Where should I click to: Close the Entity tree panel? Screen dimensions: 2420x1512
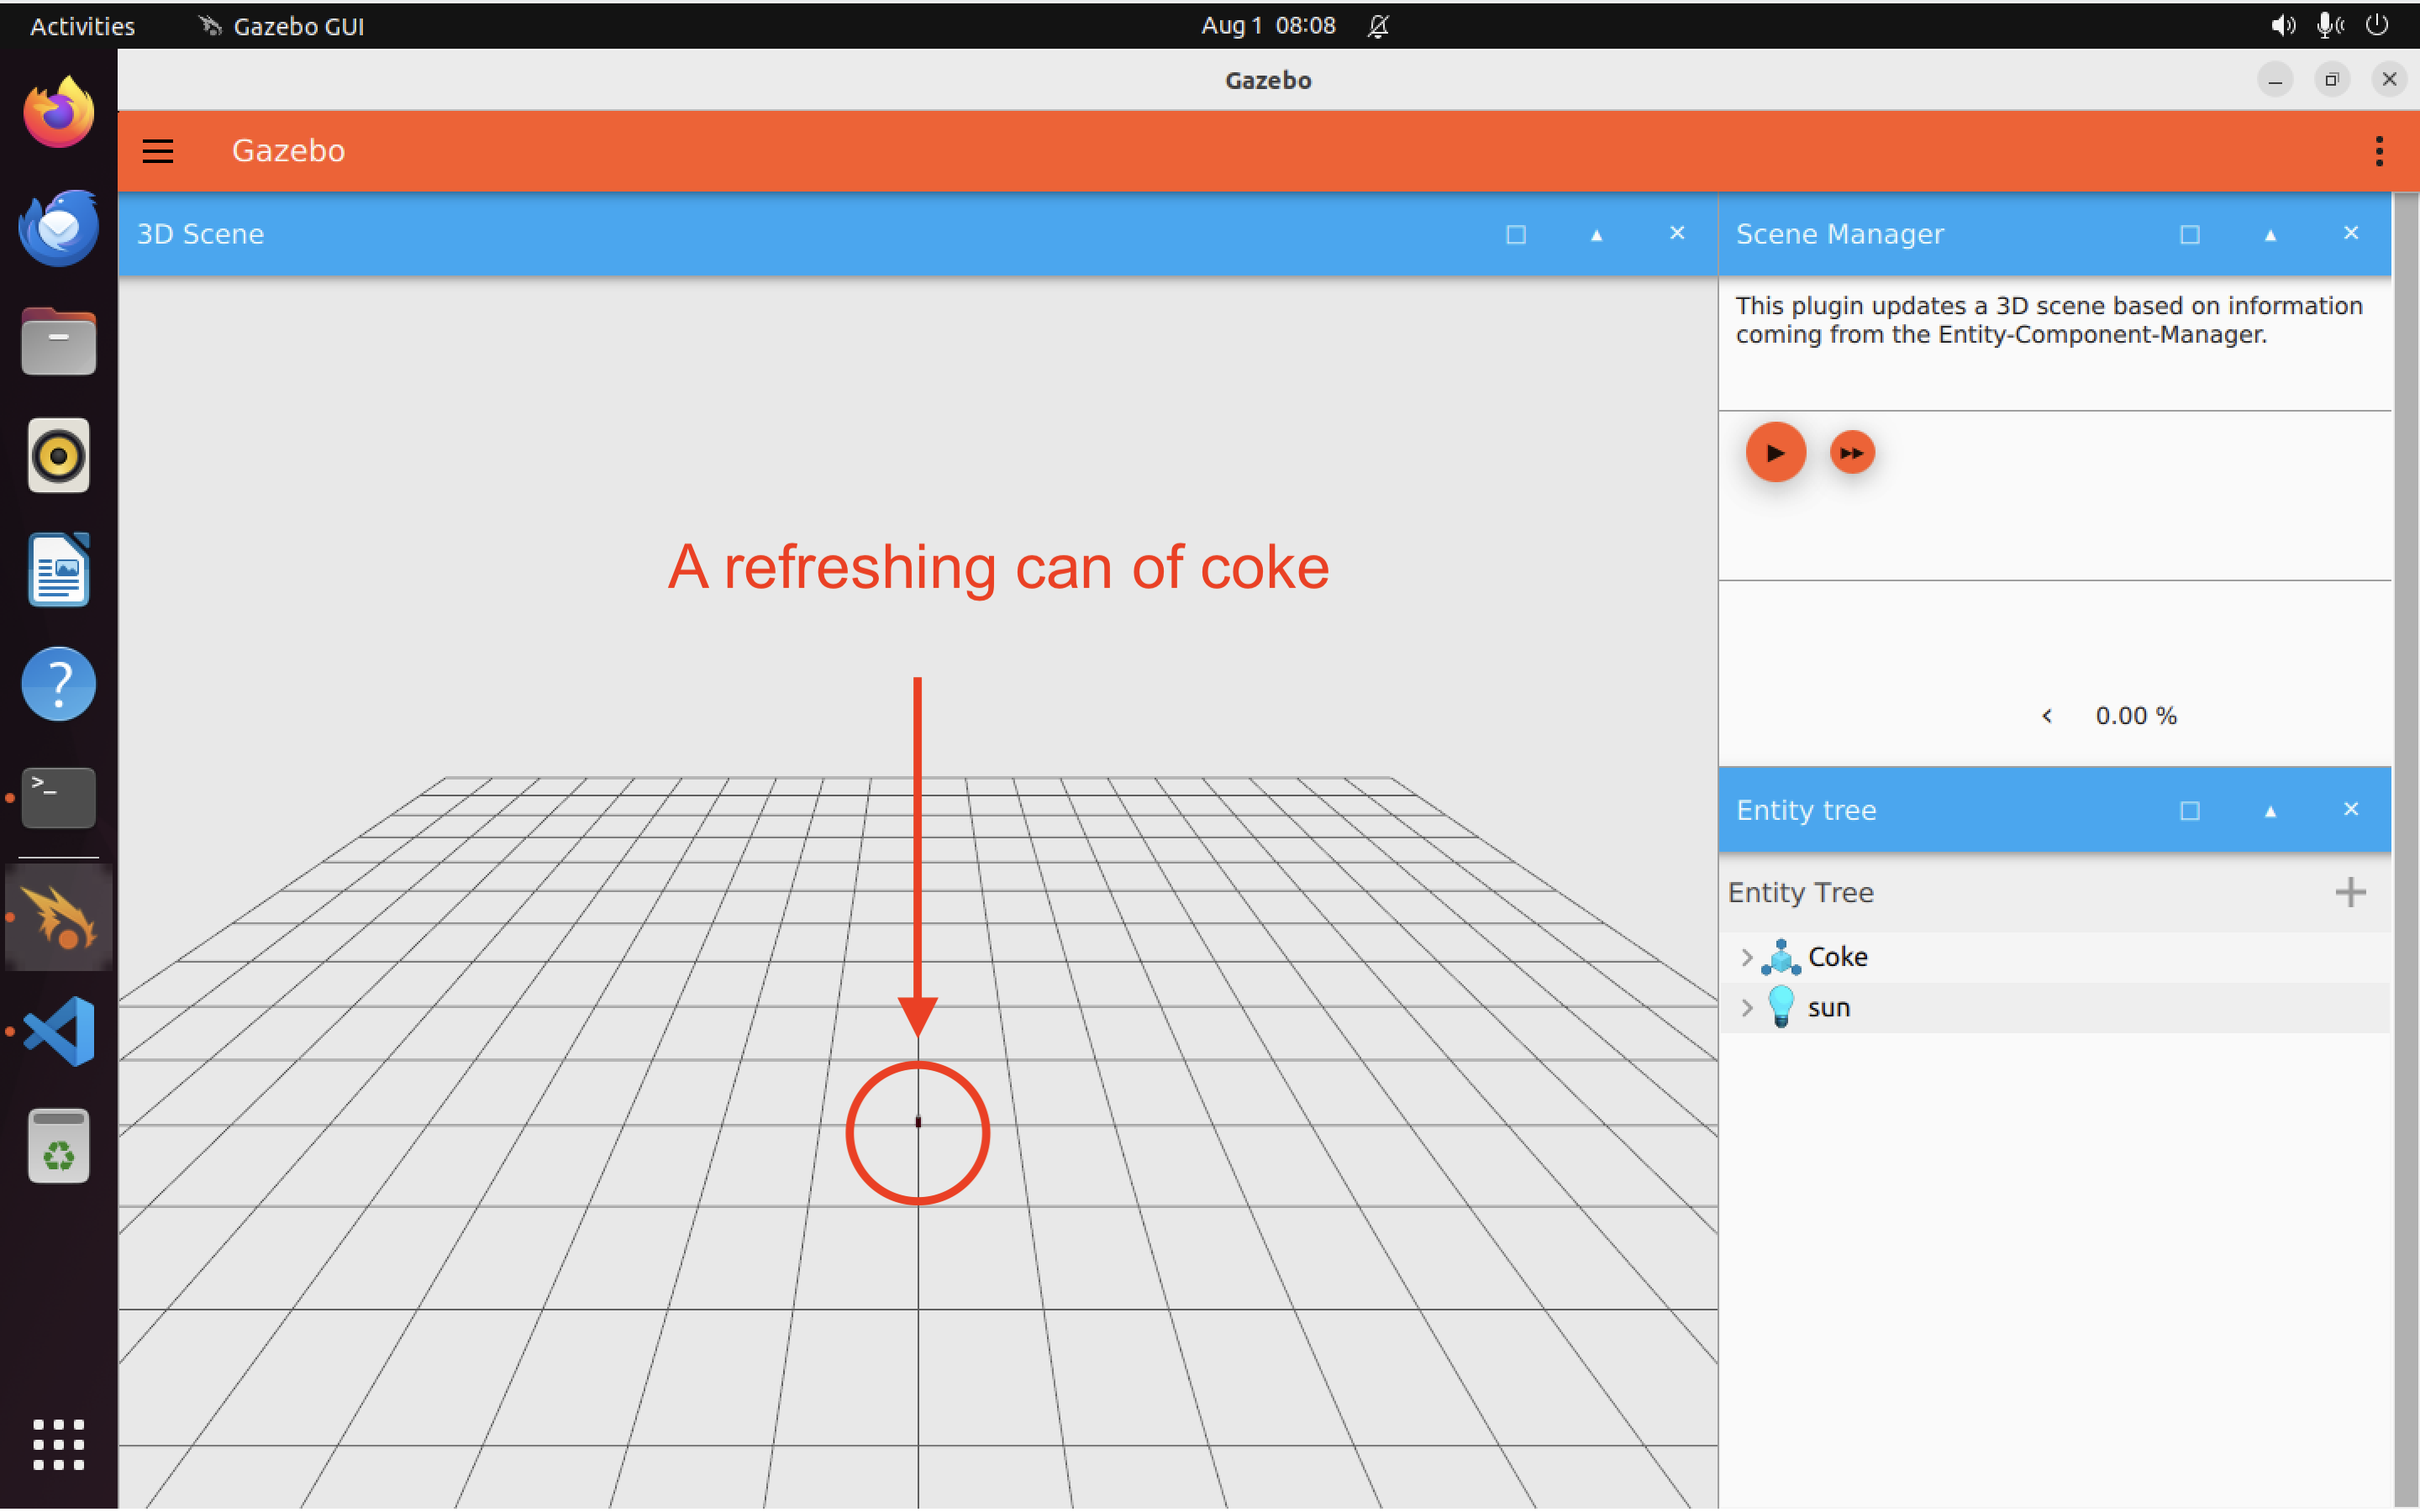[2351, 809]
